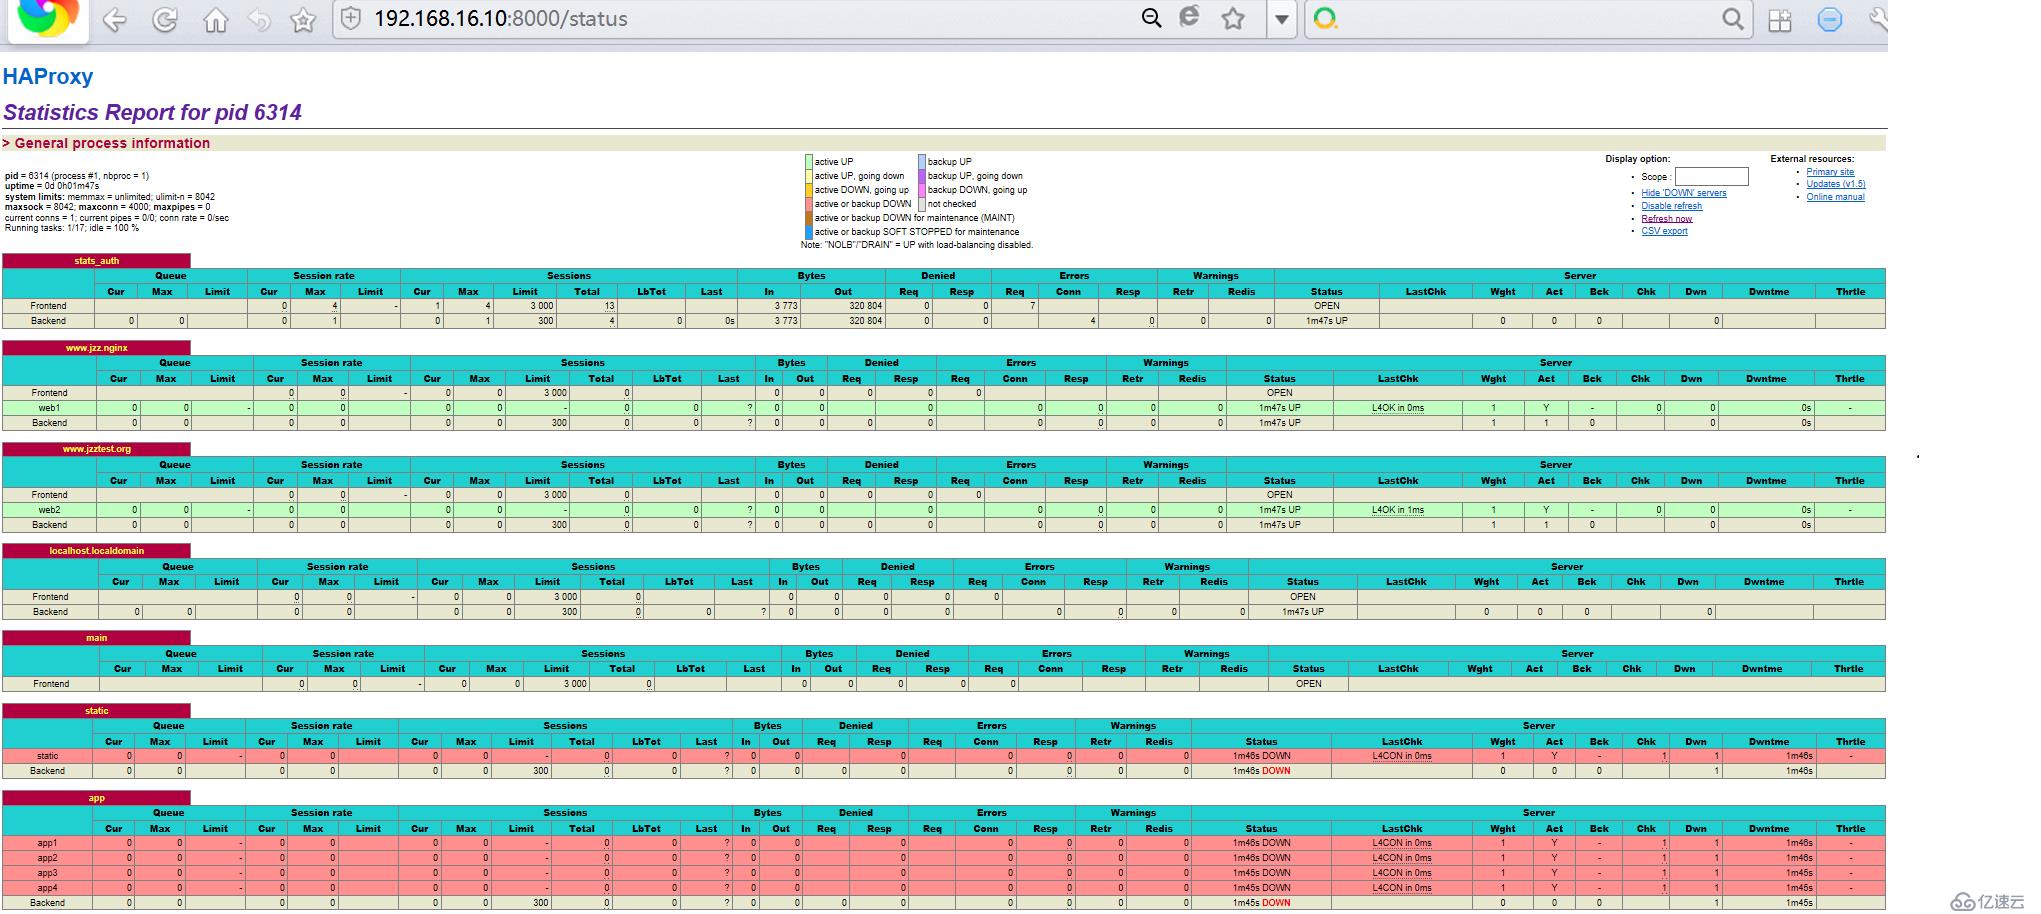Click the search box magnifier icon
This screenshot has width=2041, height=914.
pyautogui.click(x=1733, y=19)
